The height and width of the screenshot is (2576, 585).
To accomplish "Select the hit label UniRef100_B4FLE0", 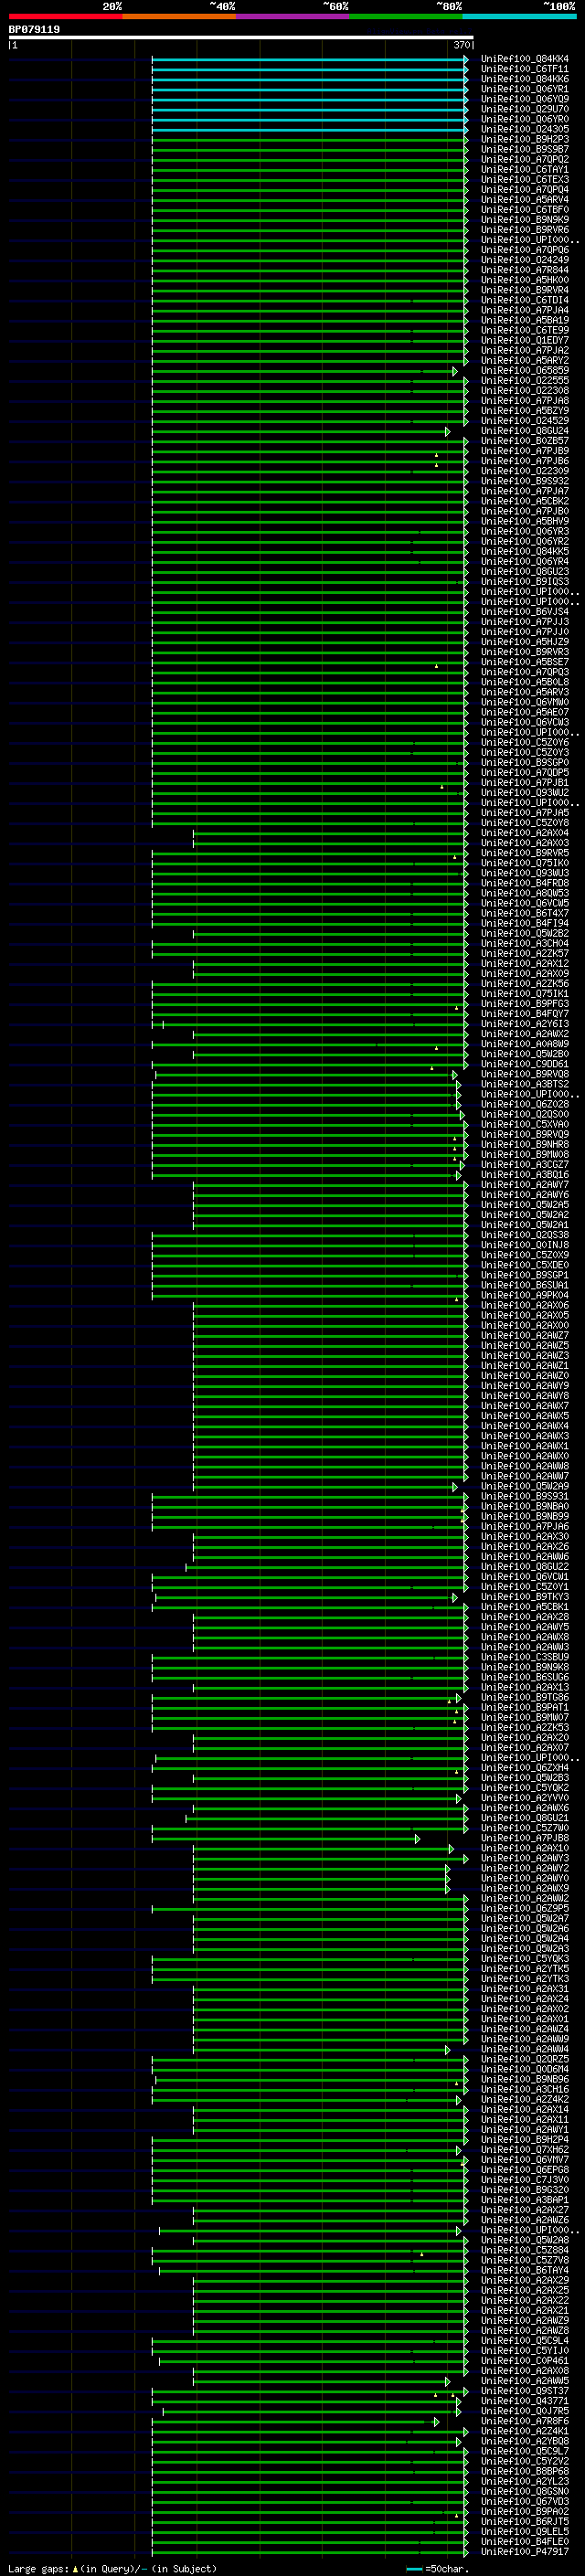I will pos(525,2541).
